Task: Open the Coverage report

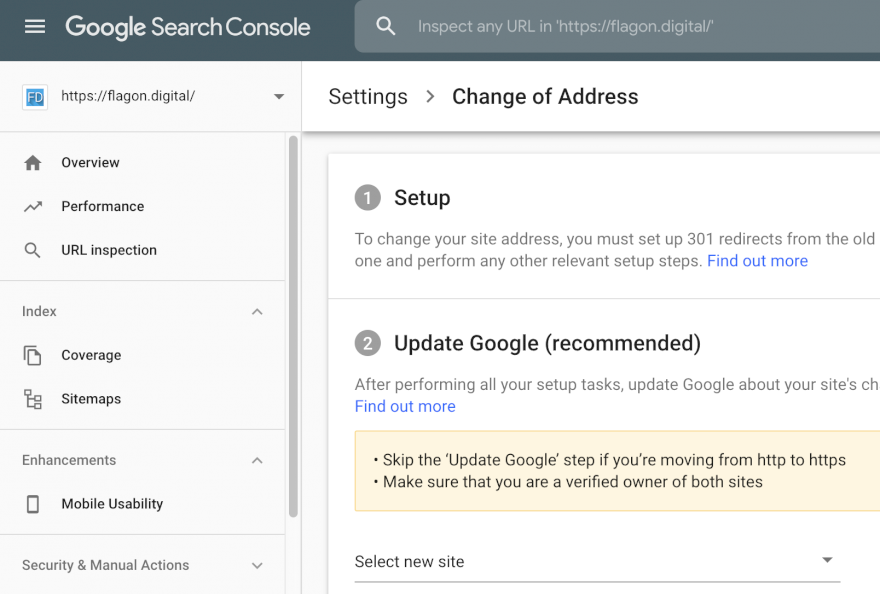Action: coord(91,355)
